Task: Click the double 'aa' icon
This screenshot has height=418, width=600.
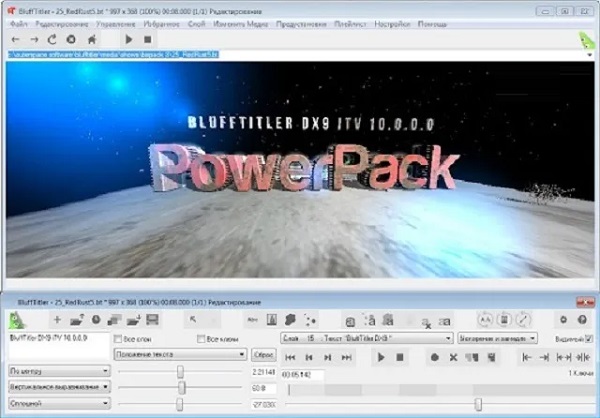Action: tap(444, 322)
